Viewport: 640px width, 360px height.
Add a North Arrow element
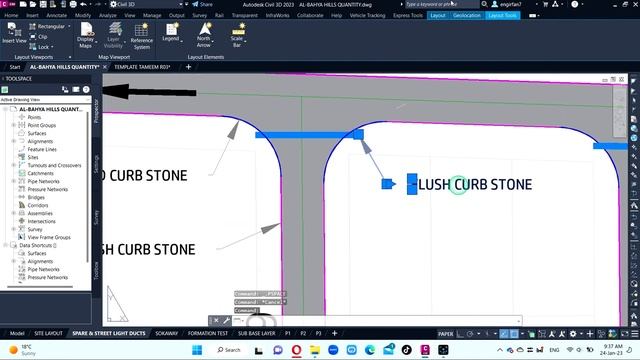[204, 35]
